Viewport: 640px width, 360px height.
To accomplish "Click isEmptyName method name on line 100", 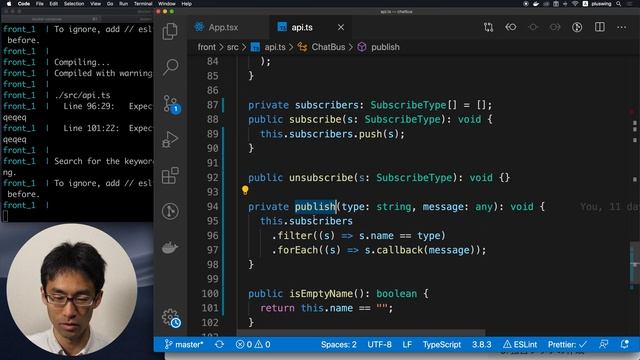I will (x=321, y=293).
